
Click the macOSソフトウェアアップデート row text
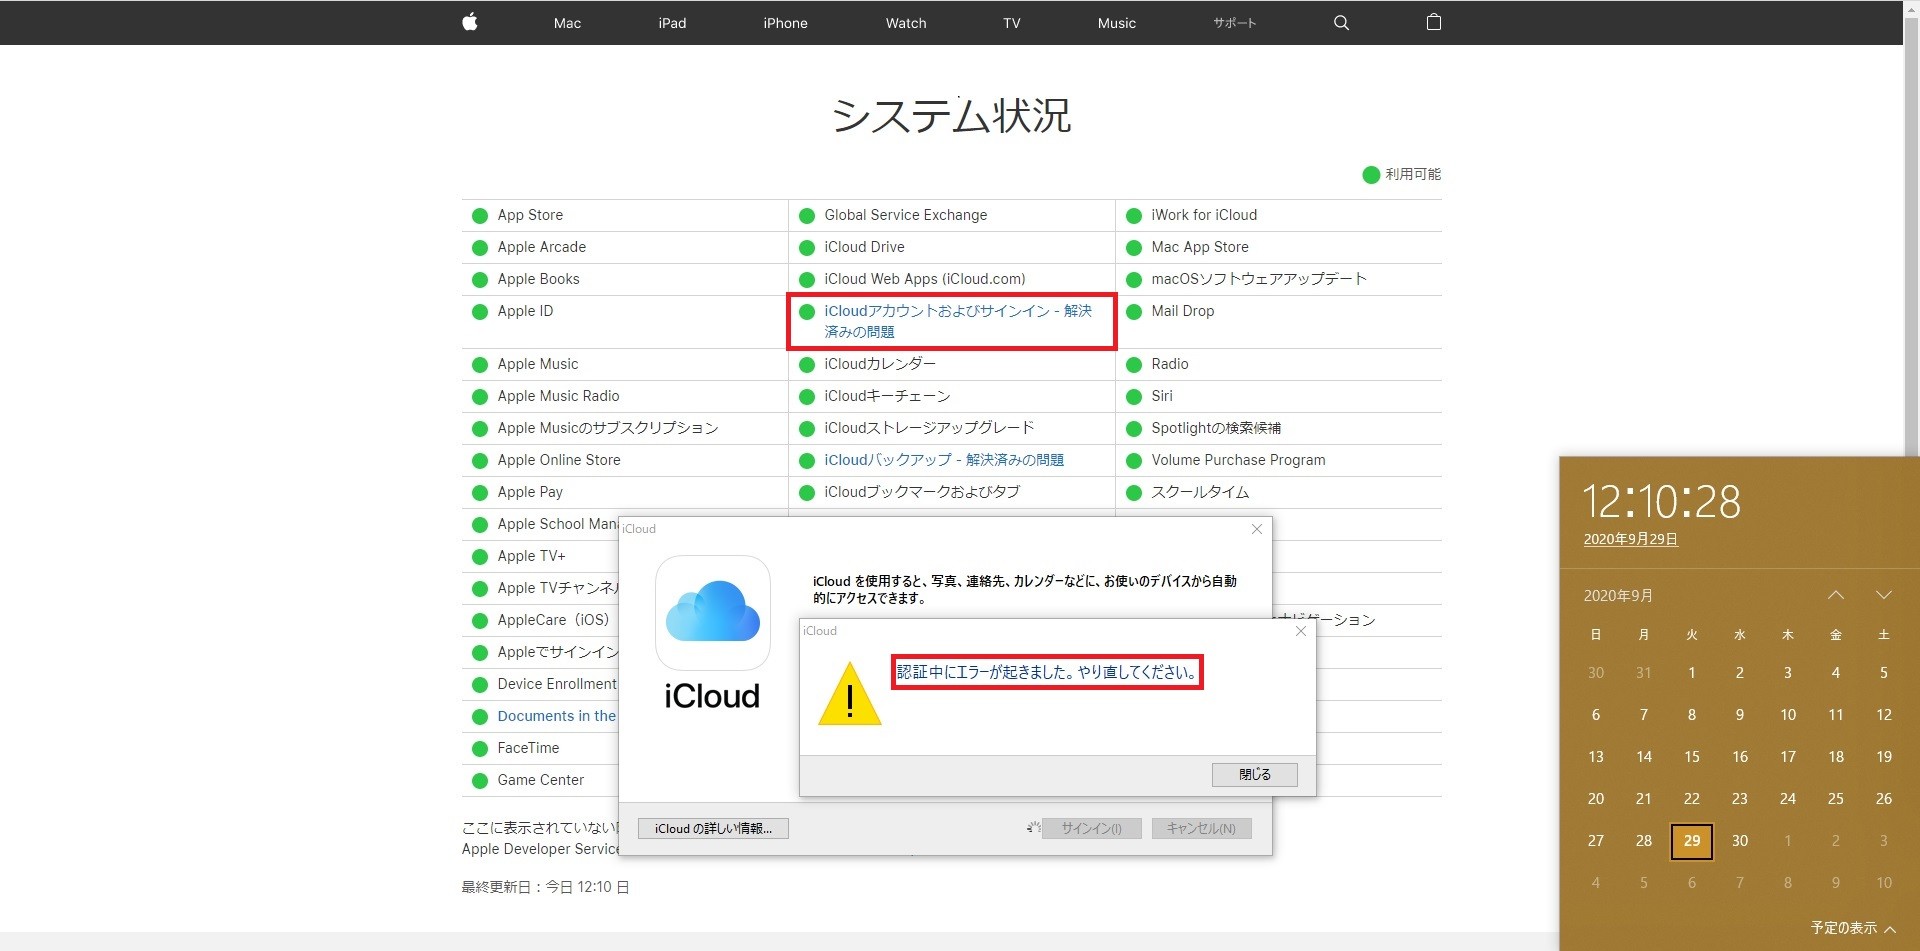[1259, 279]
